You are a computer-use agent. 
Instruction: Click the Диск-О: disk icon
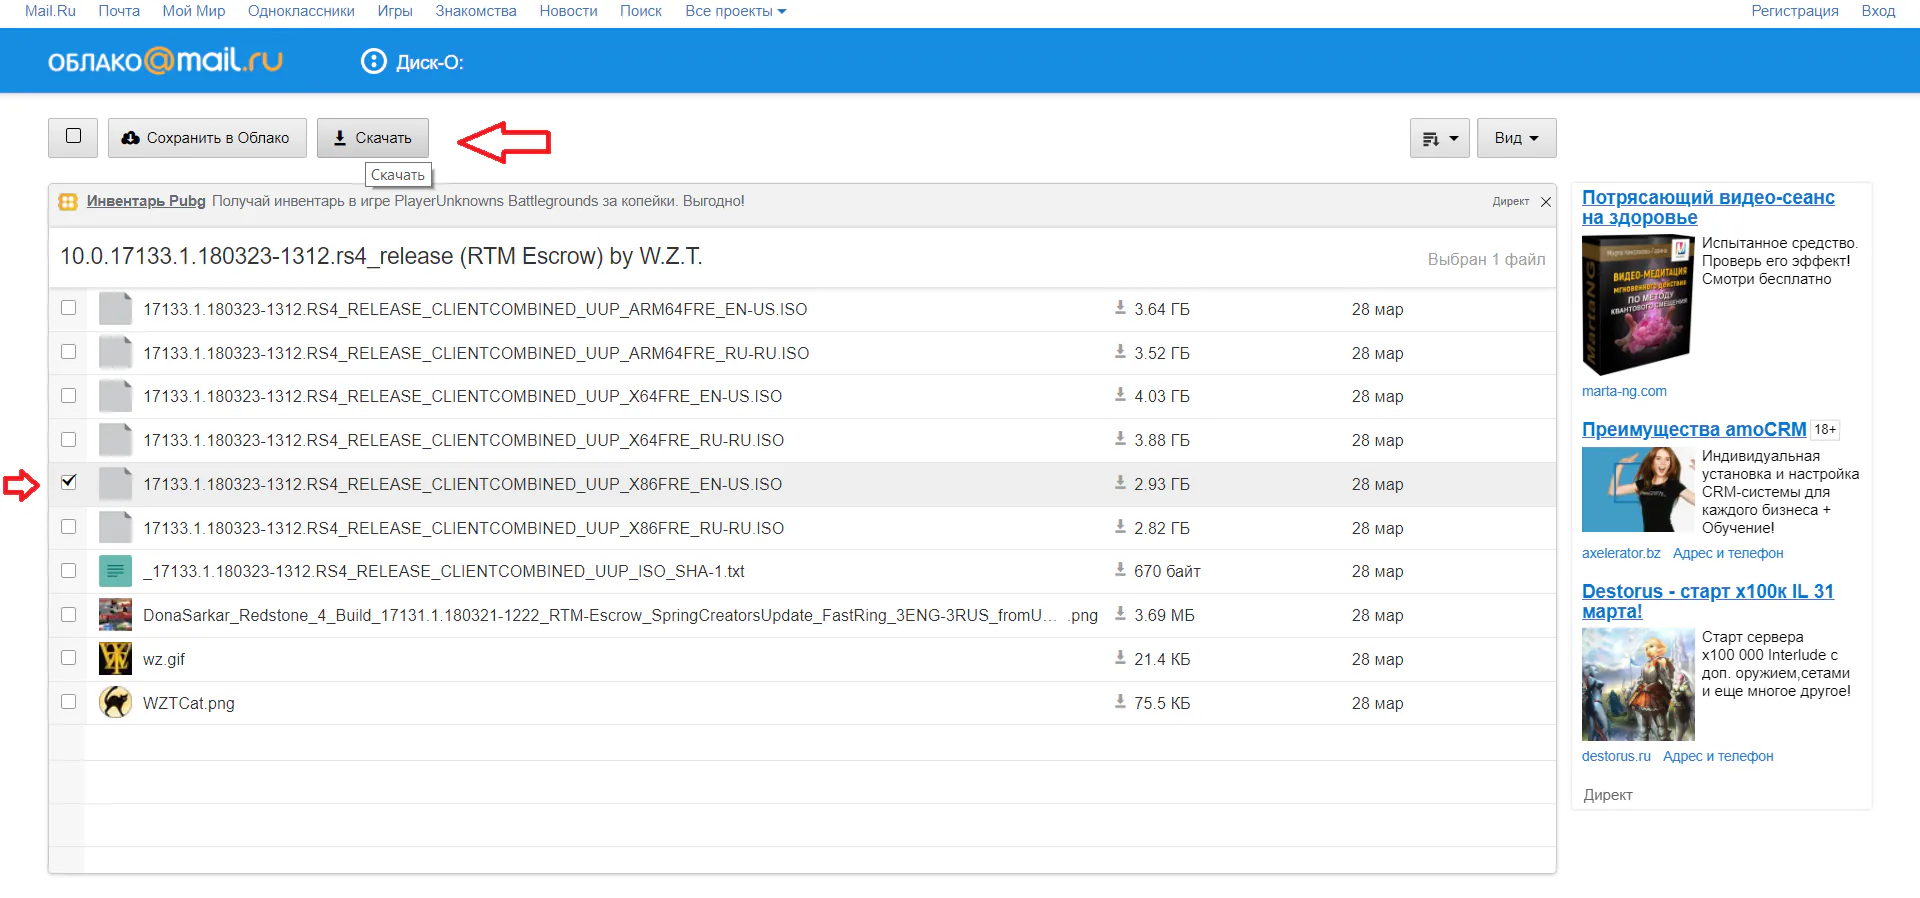pyautogui.click(x=373, y=62)
